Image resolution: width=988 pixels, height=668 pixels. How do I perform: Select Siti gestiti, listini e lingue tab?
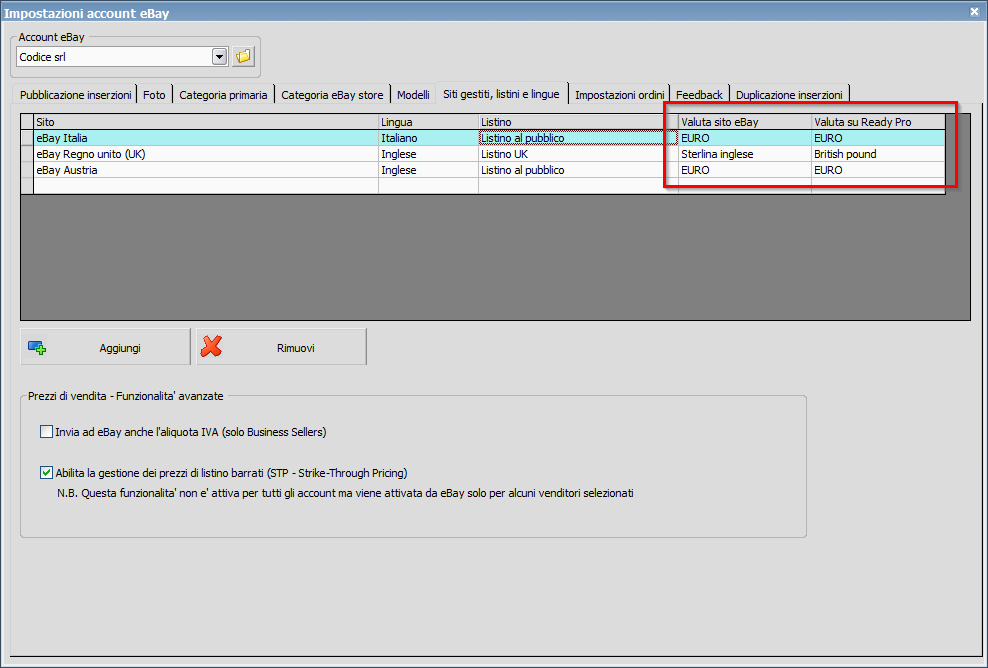(x=502, y=94)
